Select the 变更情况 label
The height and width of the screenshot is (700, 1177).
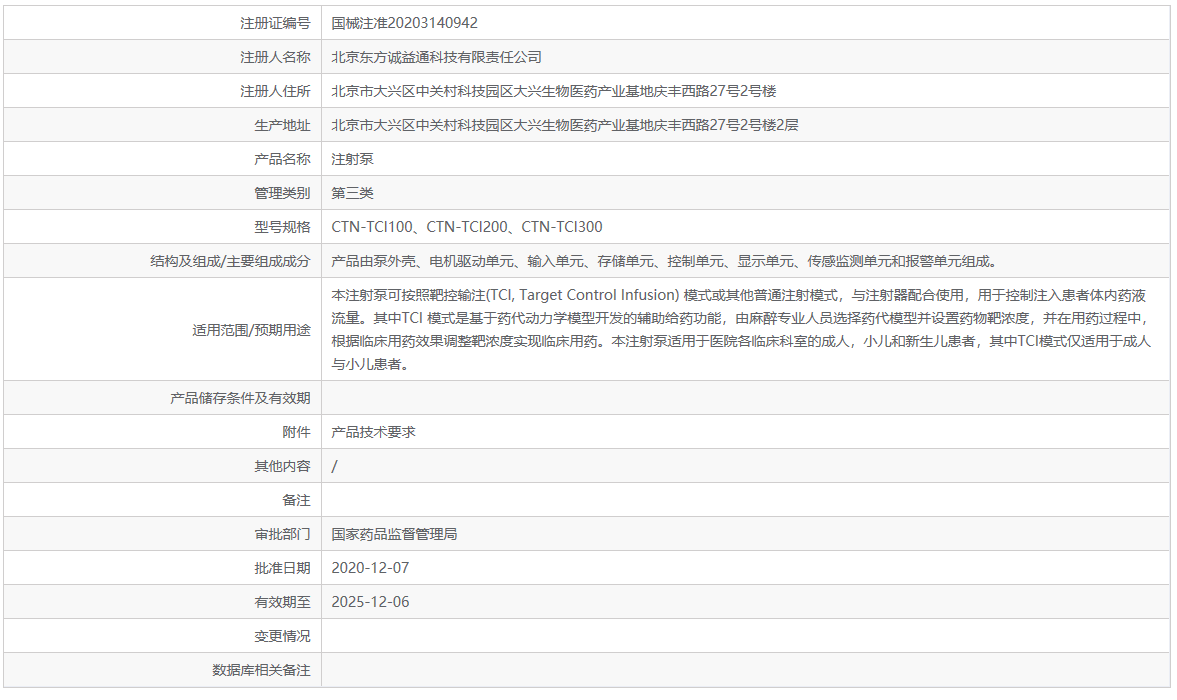point(281,636)
